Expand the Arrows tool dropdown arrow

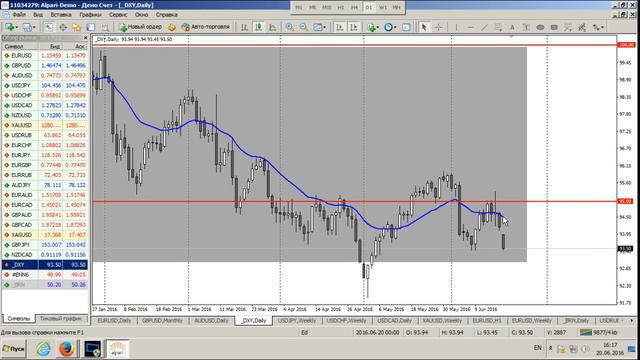click(603, 27)
